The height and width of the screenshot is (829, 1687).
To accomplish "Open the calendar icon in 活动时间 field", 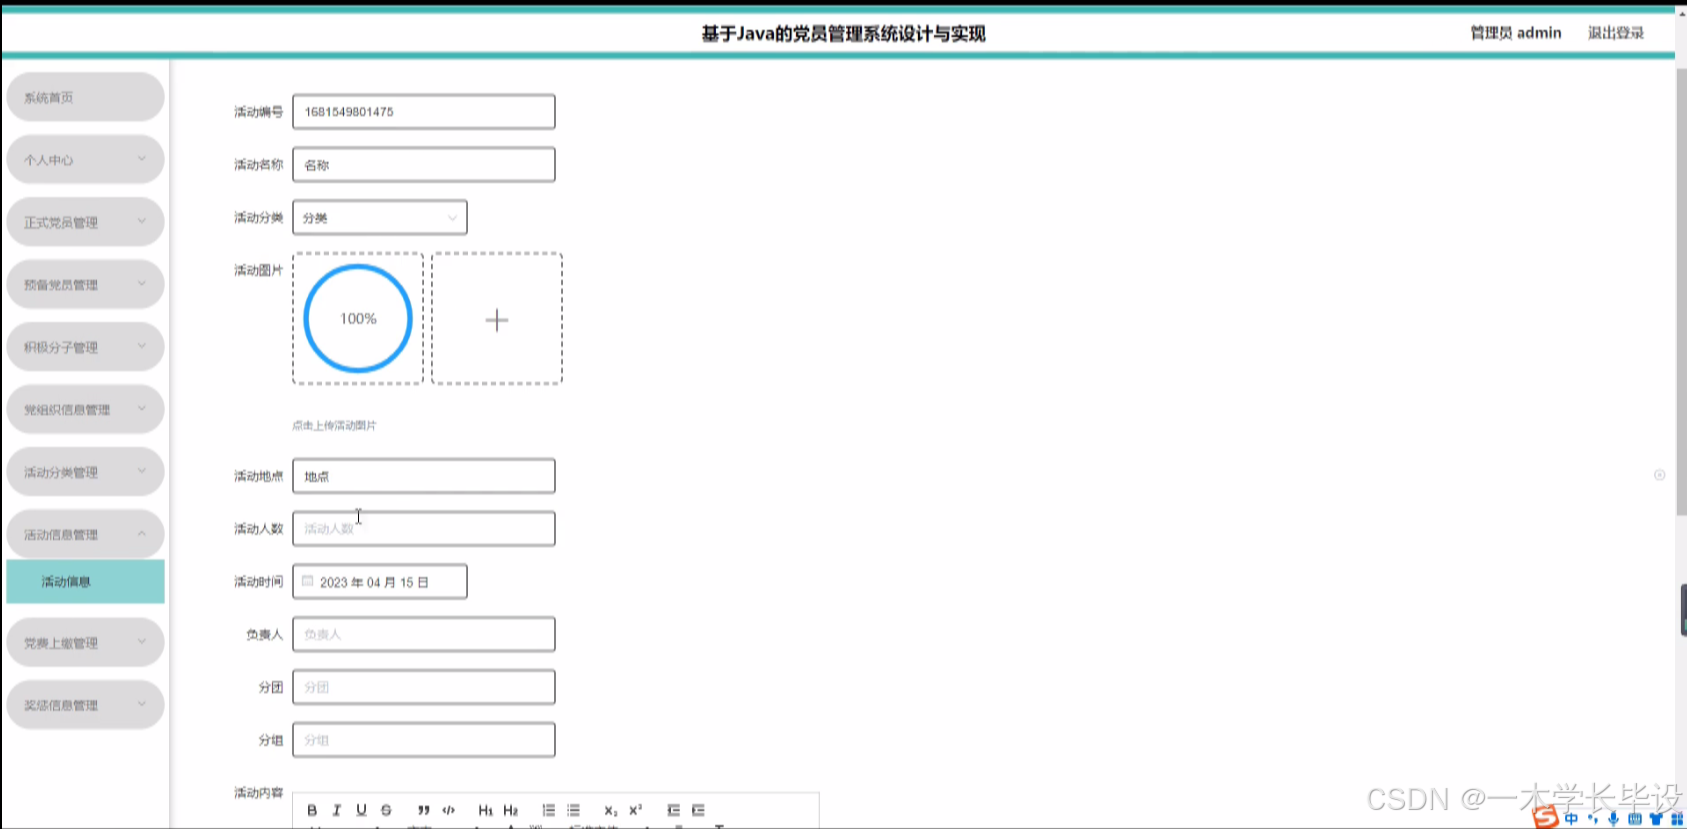I will (x=308, y=581).
